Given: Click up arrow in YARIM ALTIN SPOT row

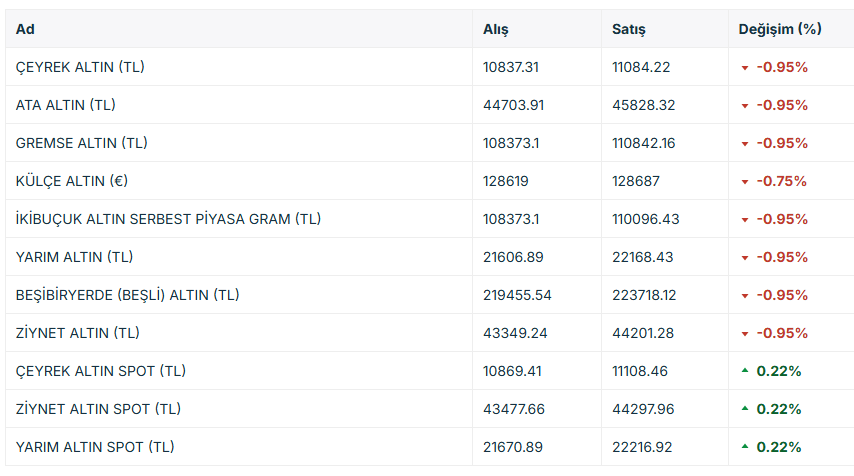Looking at the screenshot, I should 745,447.
